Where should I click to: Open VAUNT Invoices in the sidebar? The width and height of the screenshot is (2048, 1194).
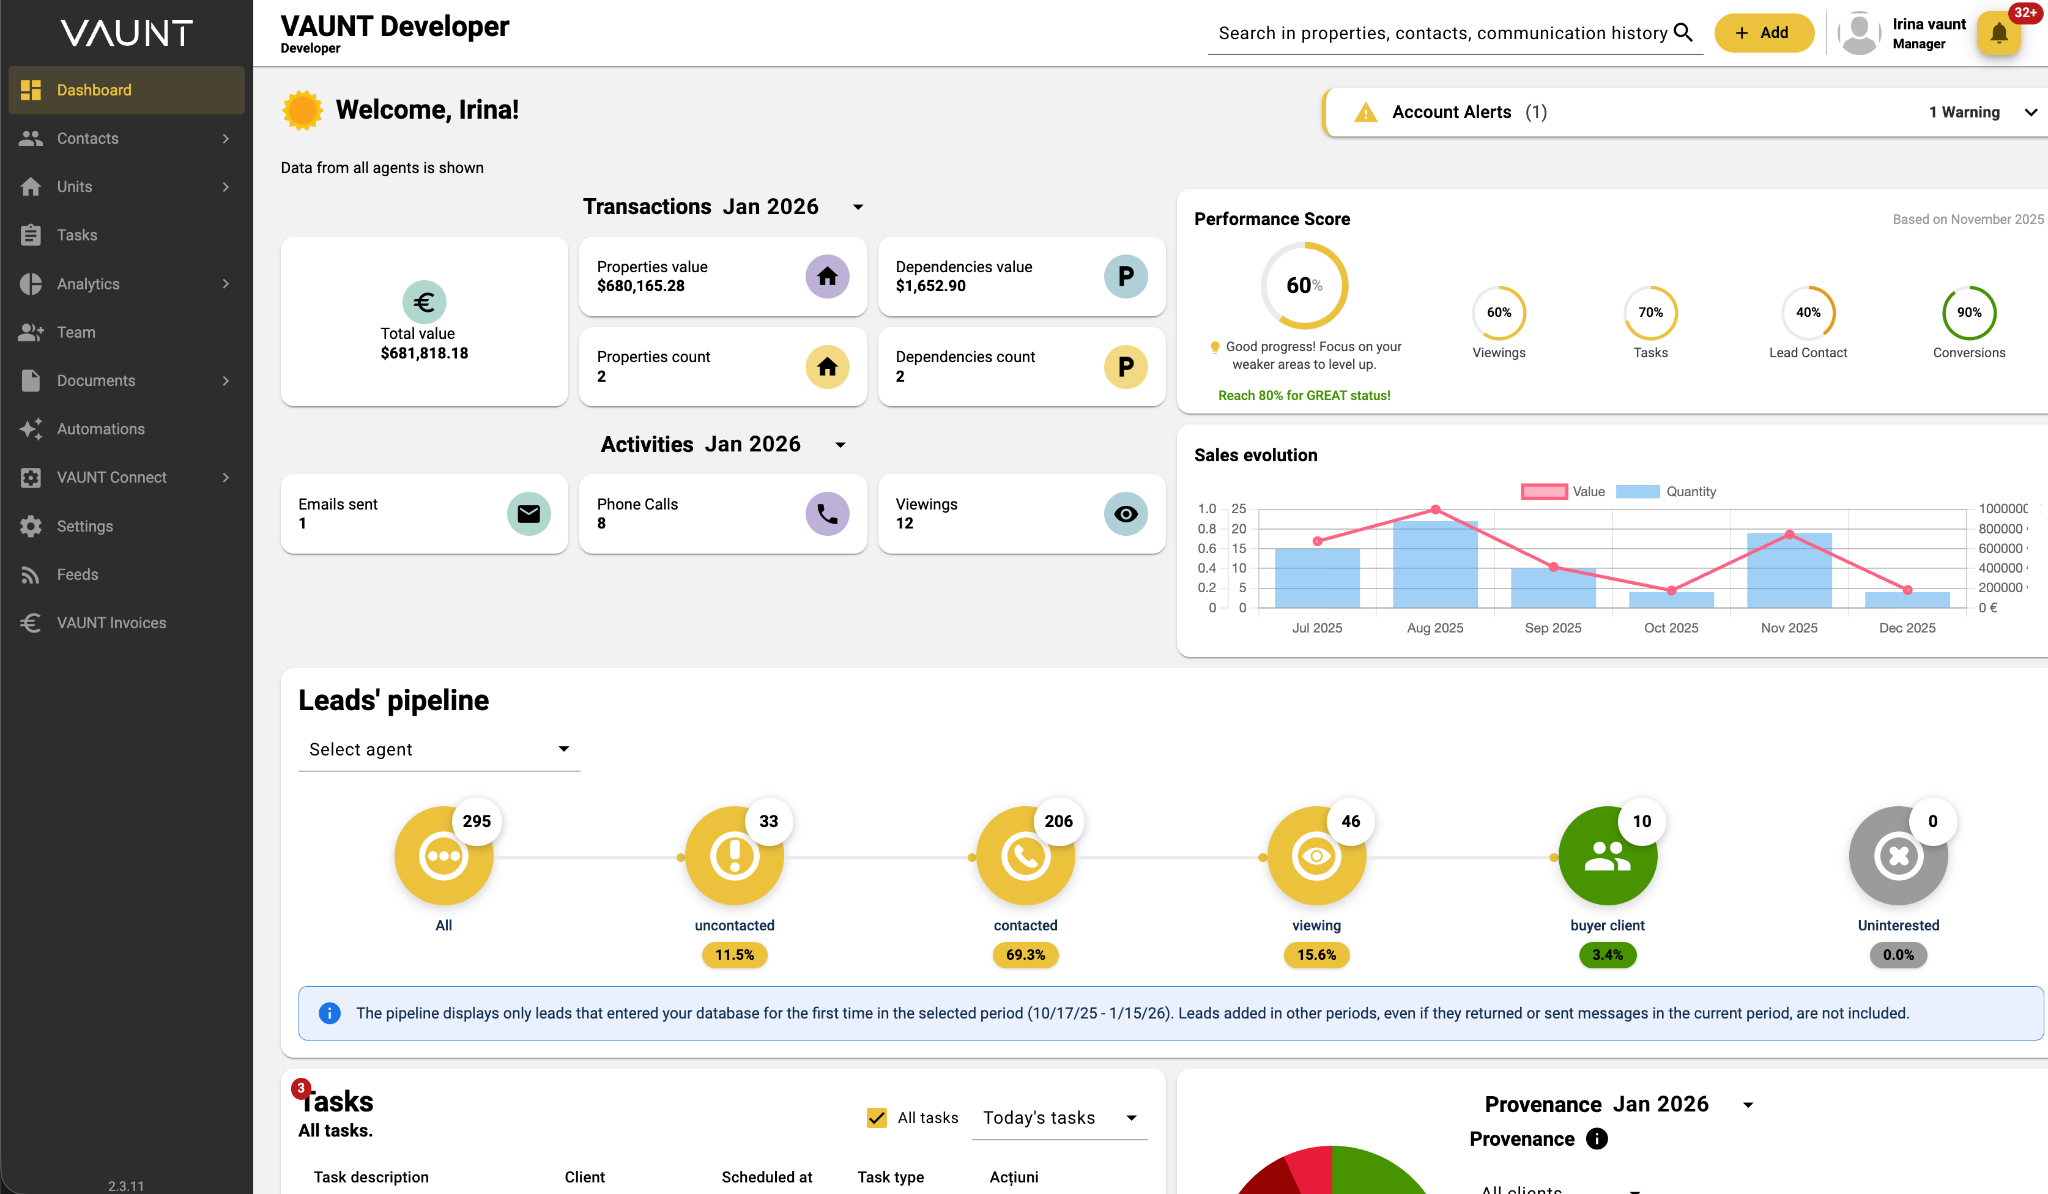coord(111,623)
